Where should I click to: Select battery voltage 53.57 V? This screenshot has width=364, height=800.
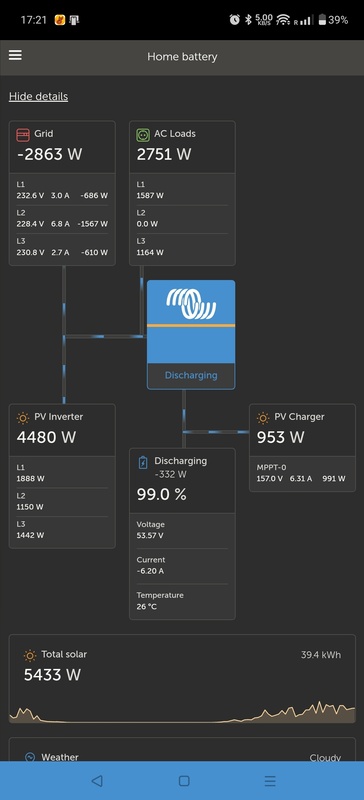tap(150, 536)
